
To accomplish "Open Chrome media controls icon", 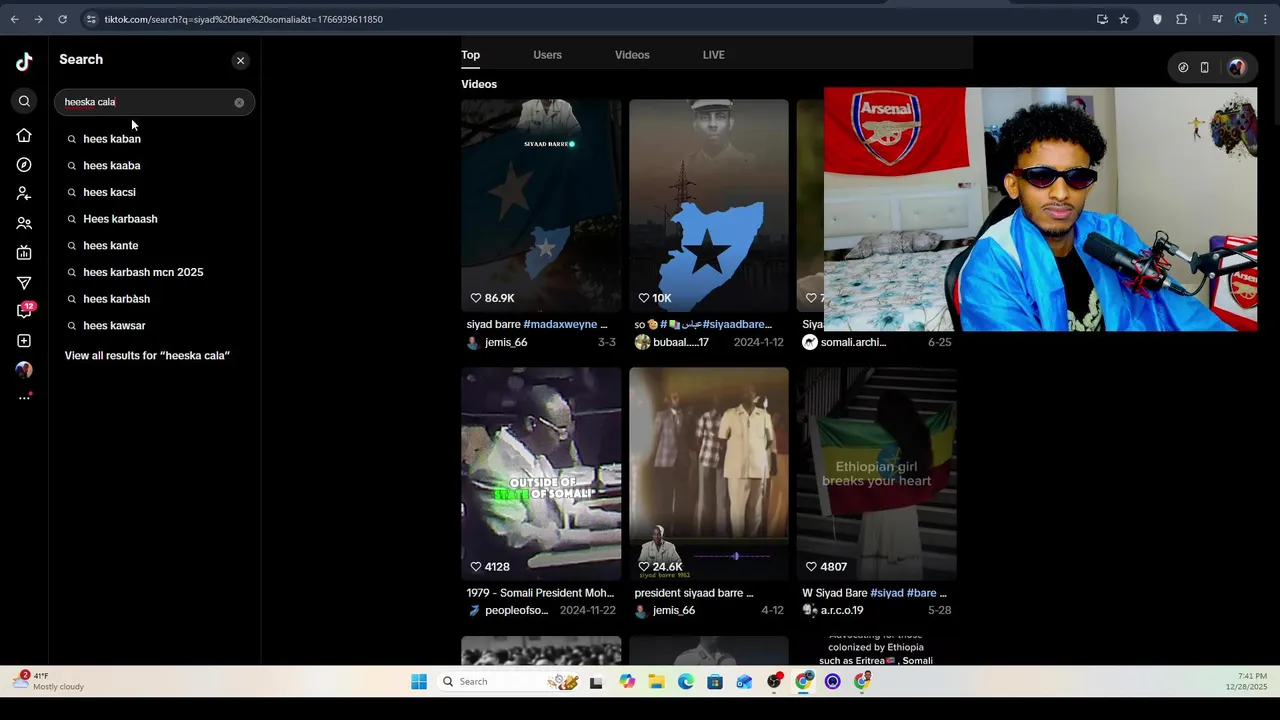I will (x=1217, y=19).
